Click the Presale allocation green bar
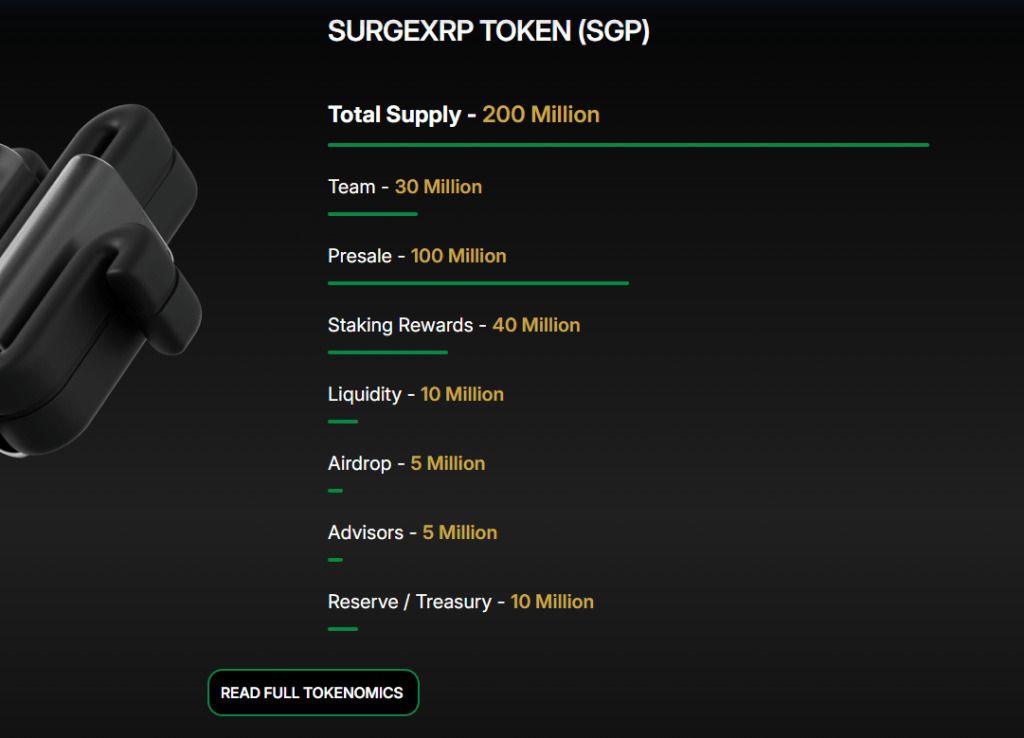 [478, 283]
